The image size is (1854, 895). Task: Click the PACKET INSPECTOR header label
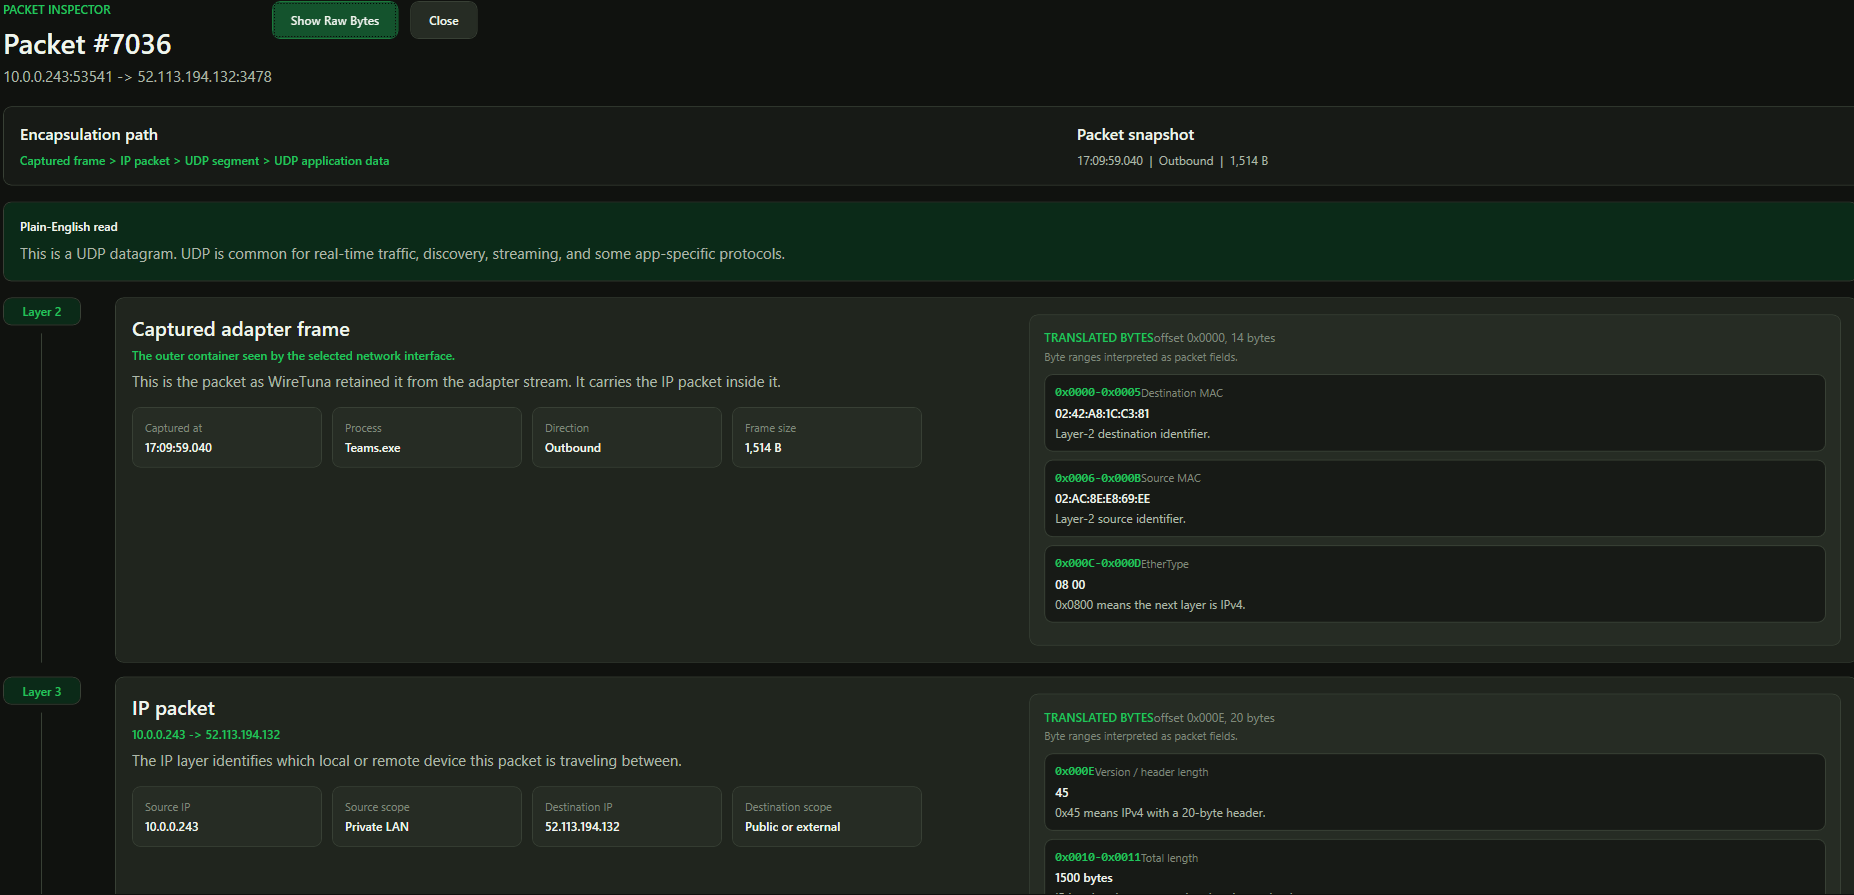[57, 9]
